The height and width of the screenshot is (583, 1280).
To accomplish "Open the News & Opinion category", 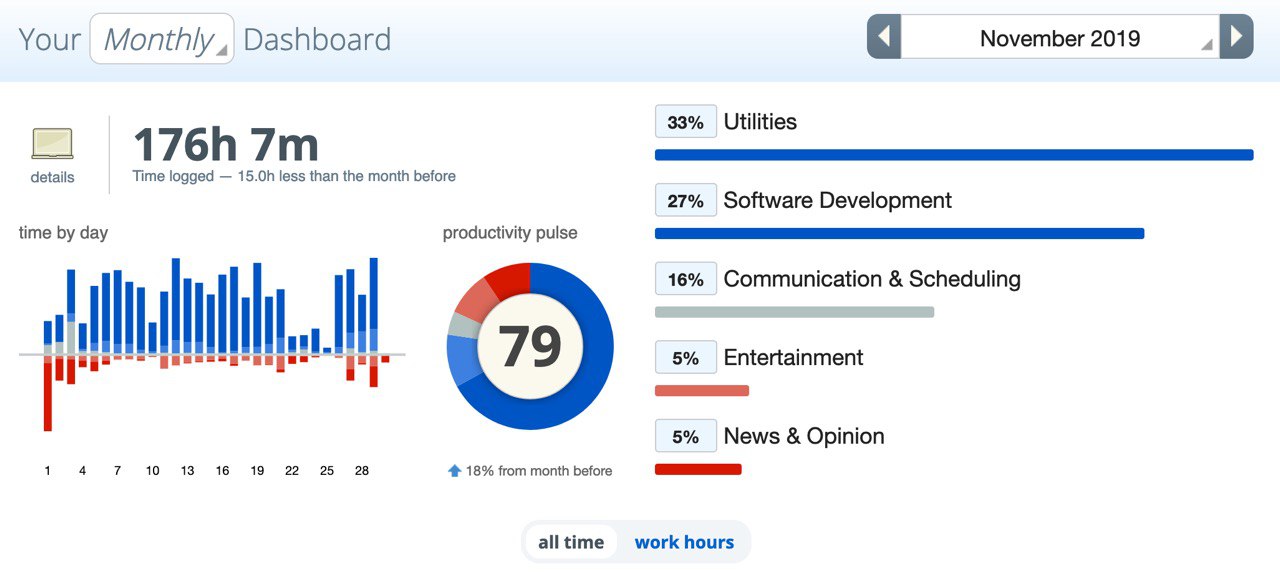I will pos(803,436).
